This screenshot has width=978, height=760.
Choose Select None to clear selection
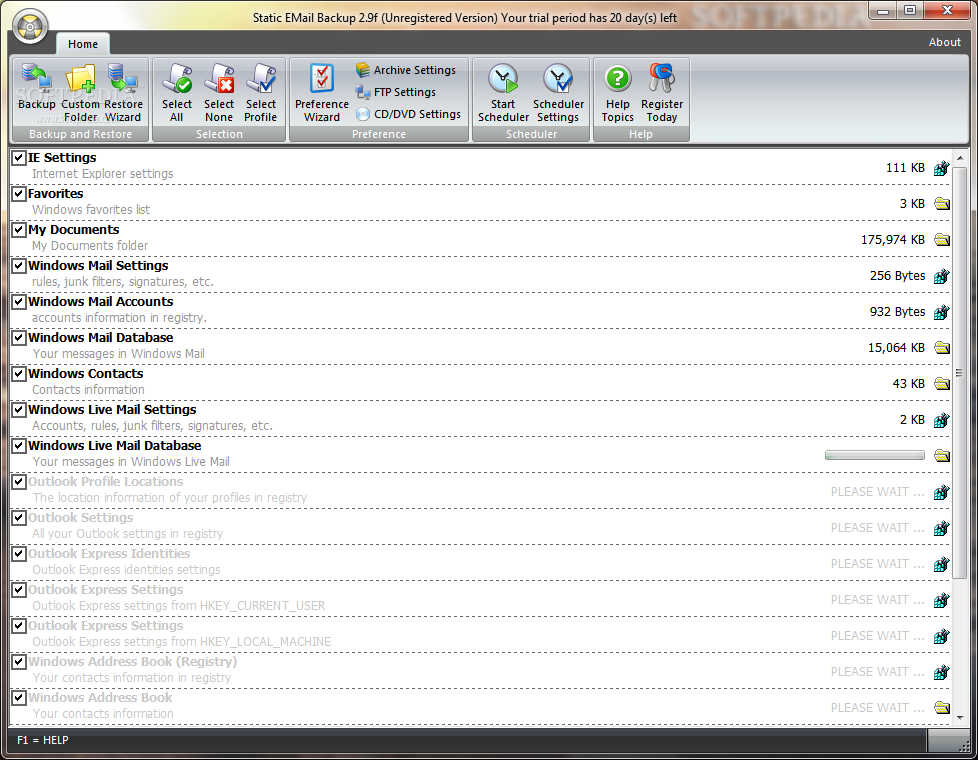(219, 92)
